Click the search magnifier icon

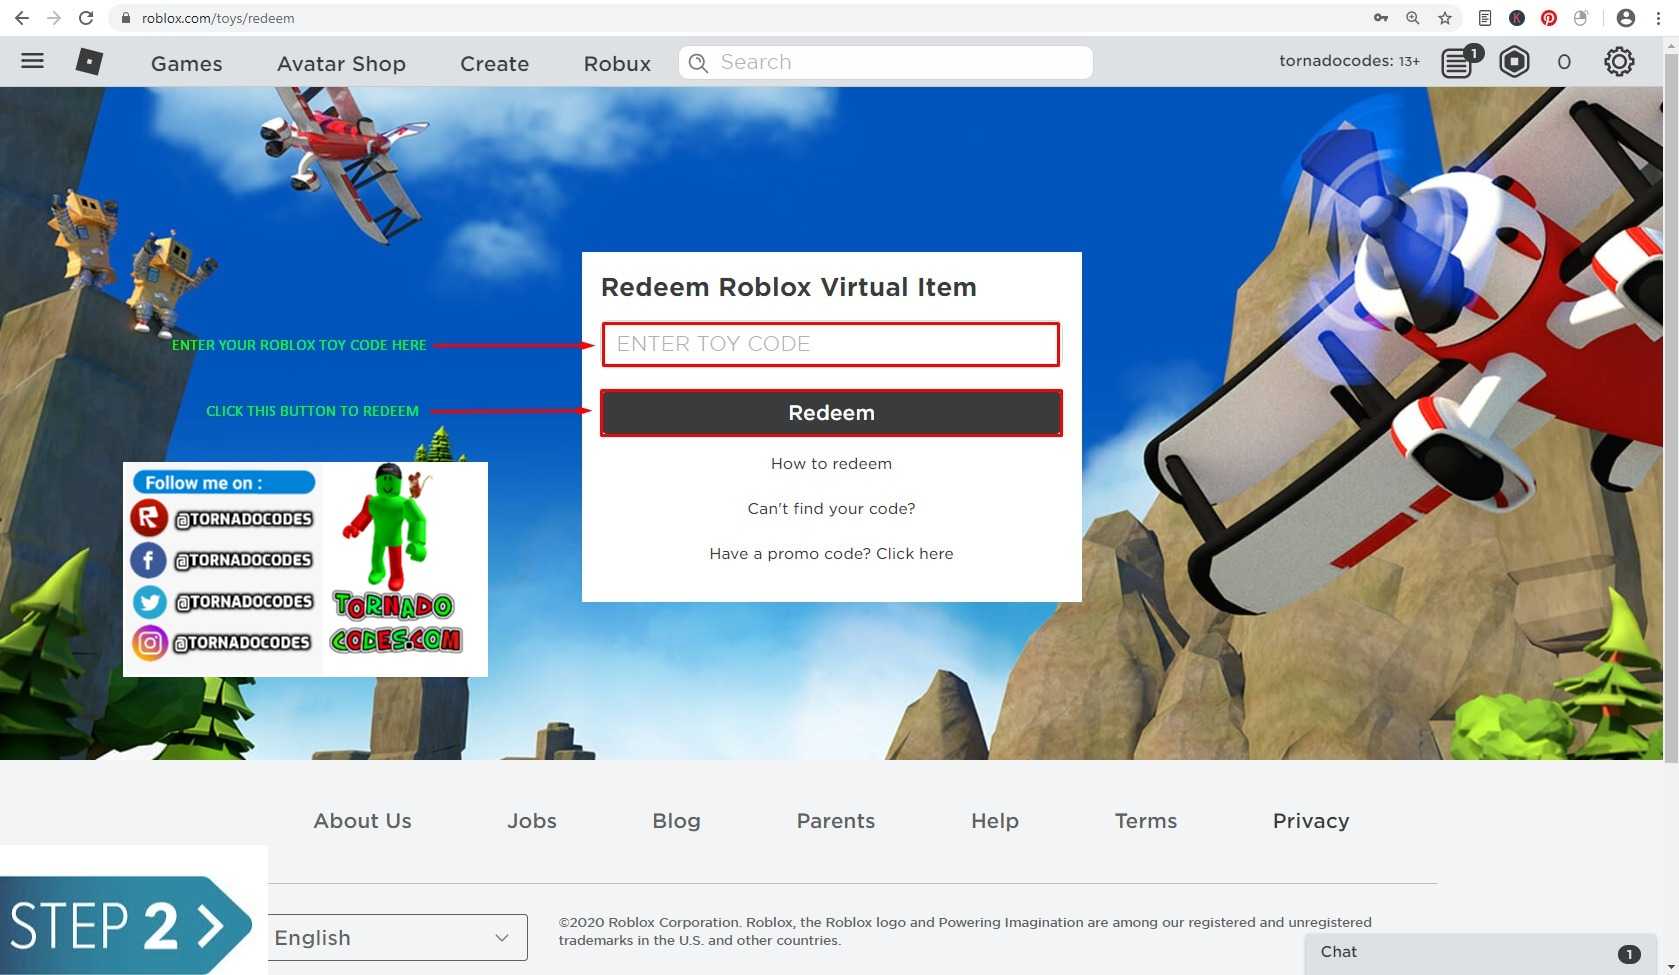point(699,62)
